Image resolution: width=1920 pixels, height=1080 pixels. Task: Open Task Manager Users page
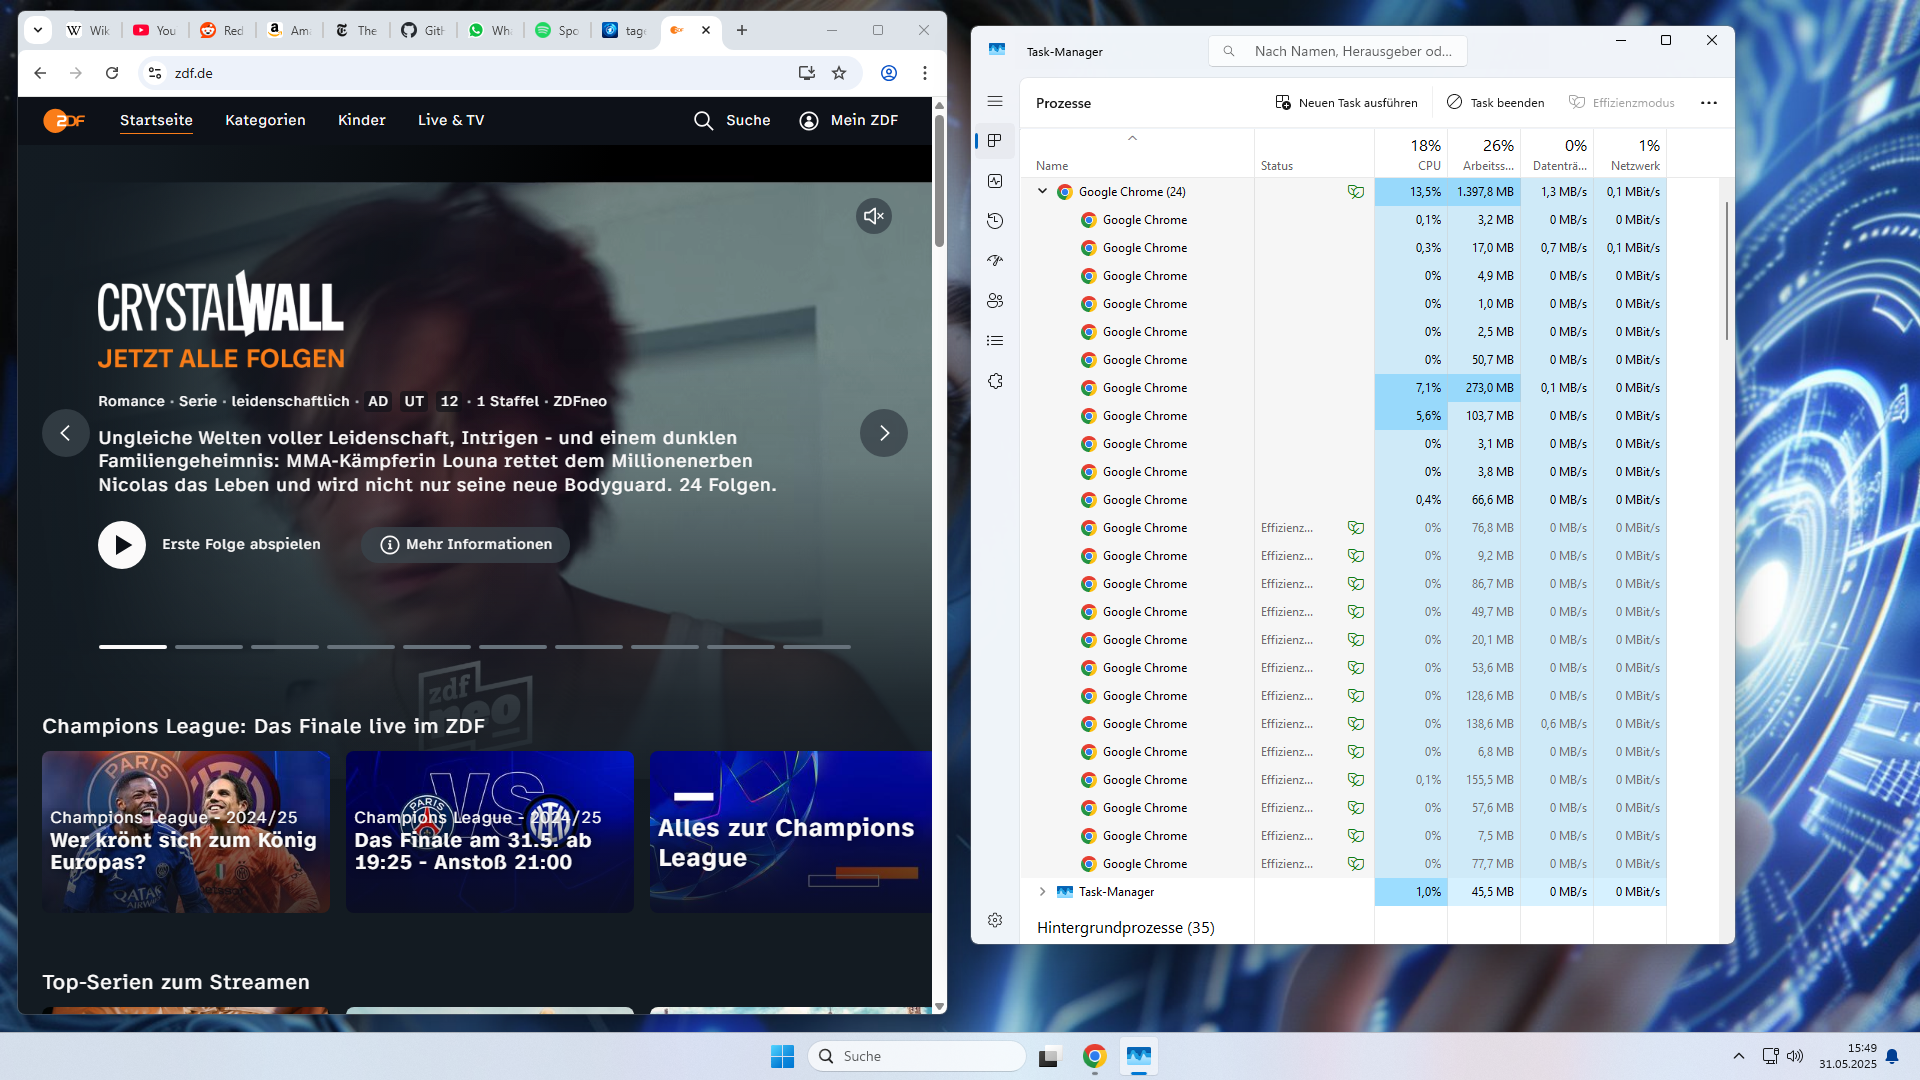995,301
